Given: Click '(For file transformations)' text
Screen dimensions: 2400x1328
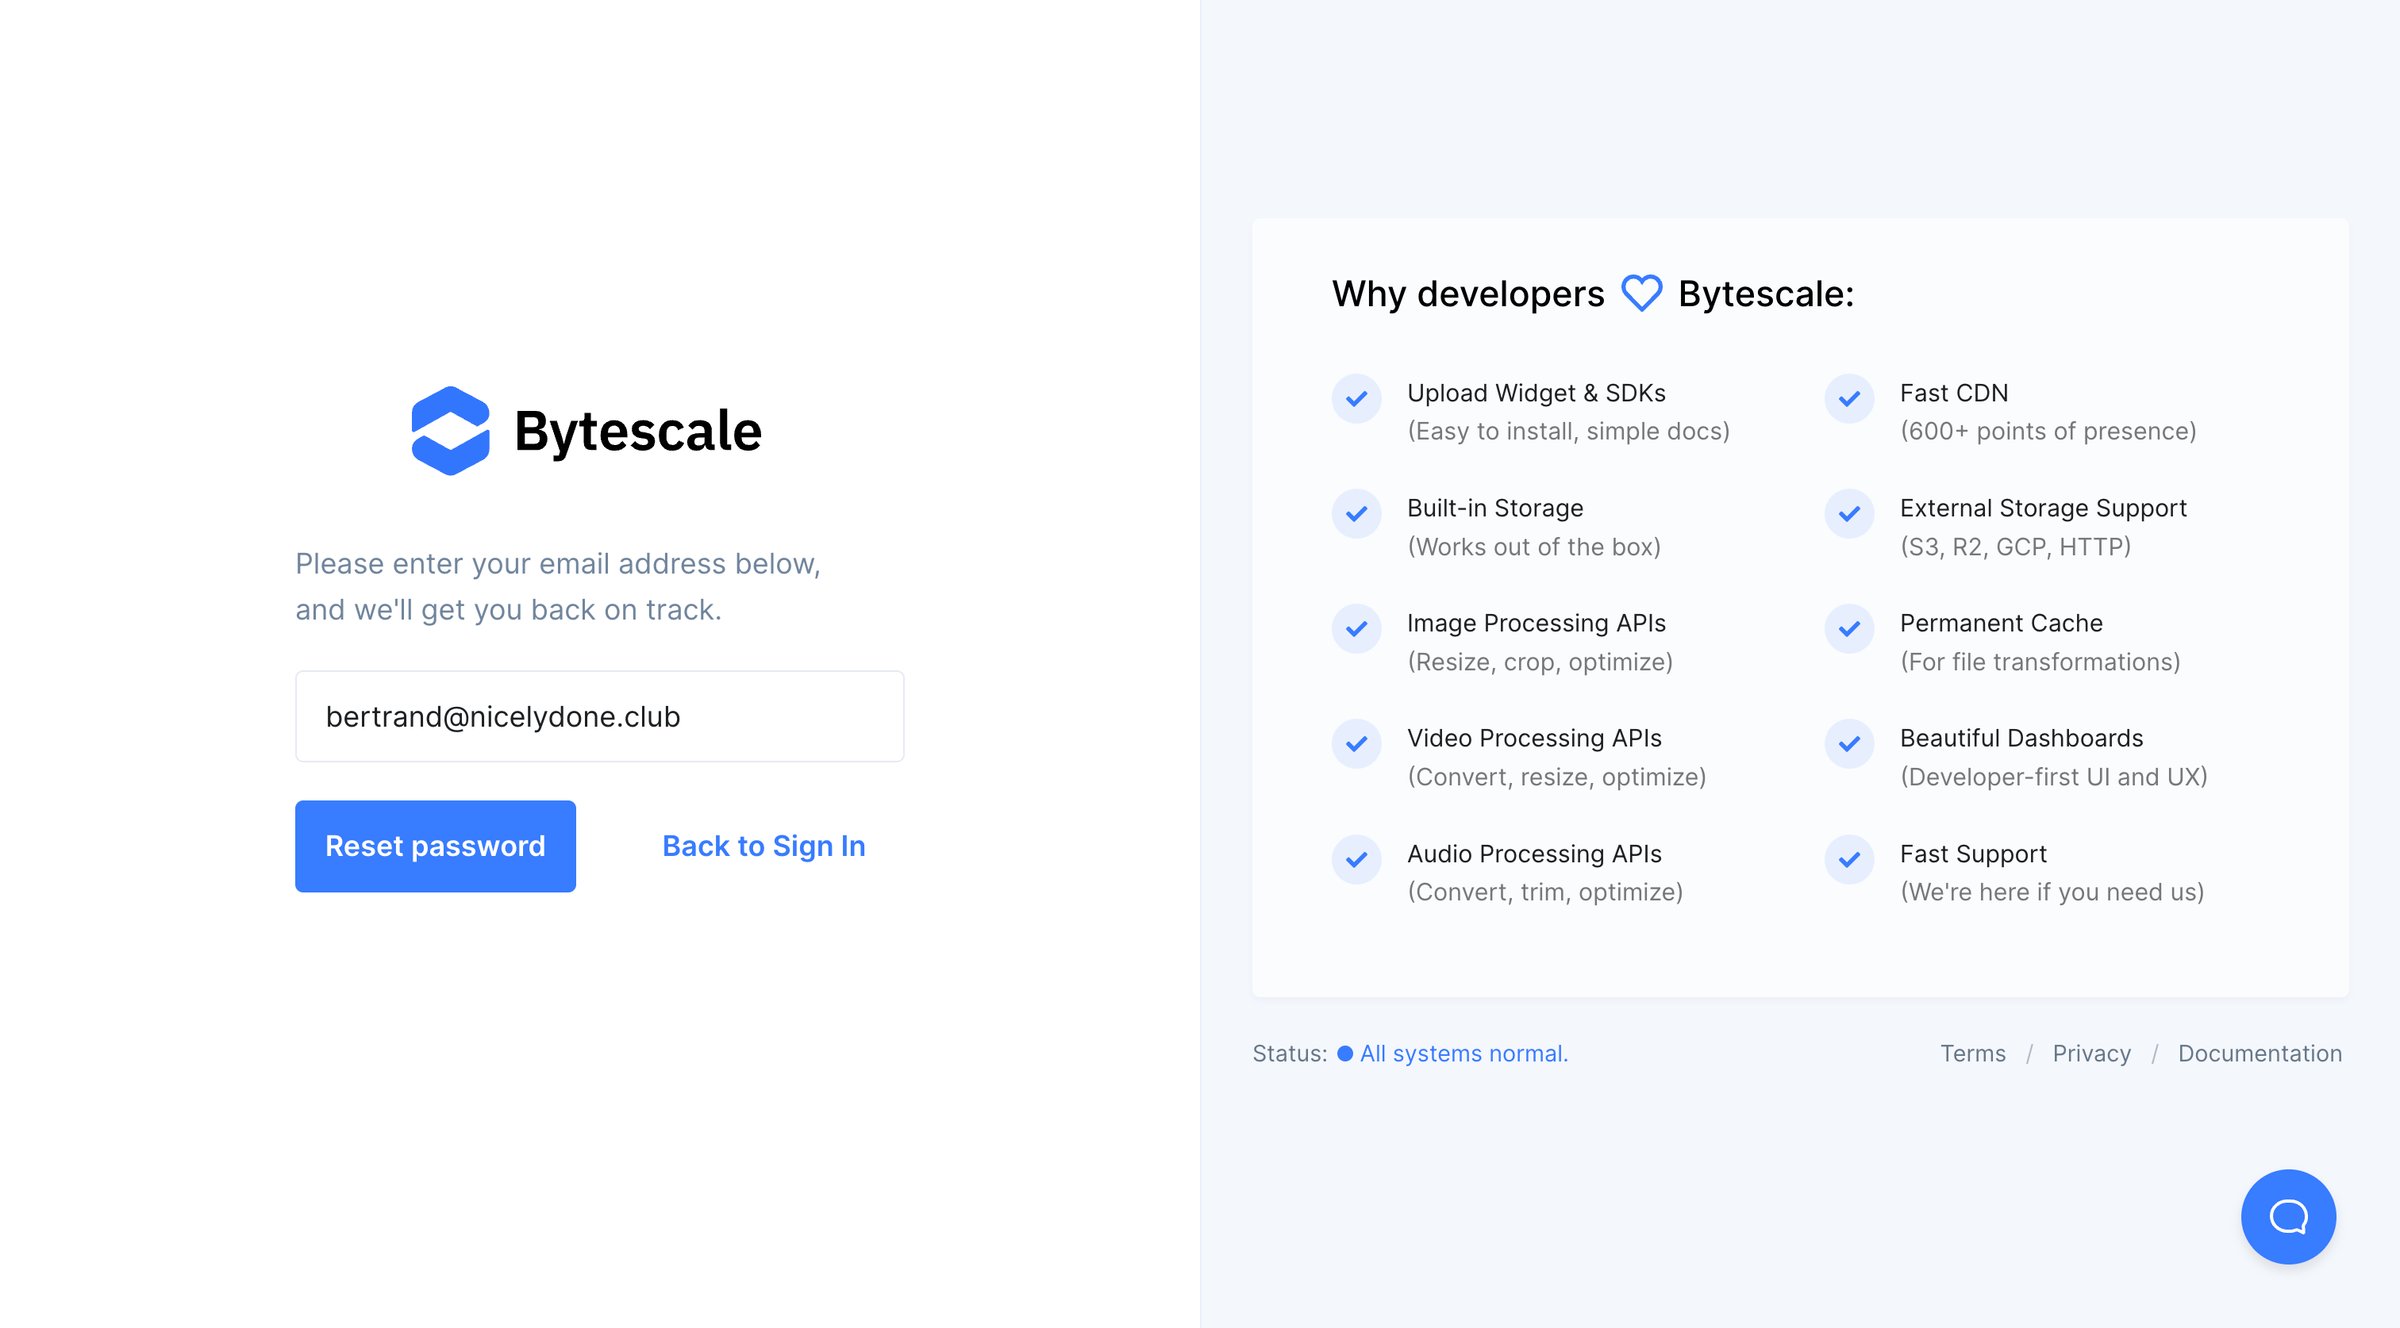Looking at the screenshot, I should click(x=2040, y=662).
